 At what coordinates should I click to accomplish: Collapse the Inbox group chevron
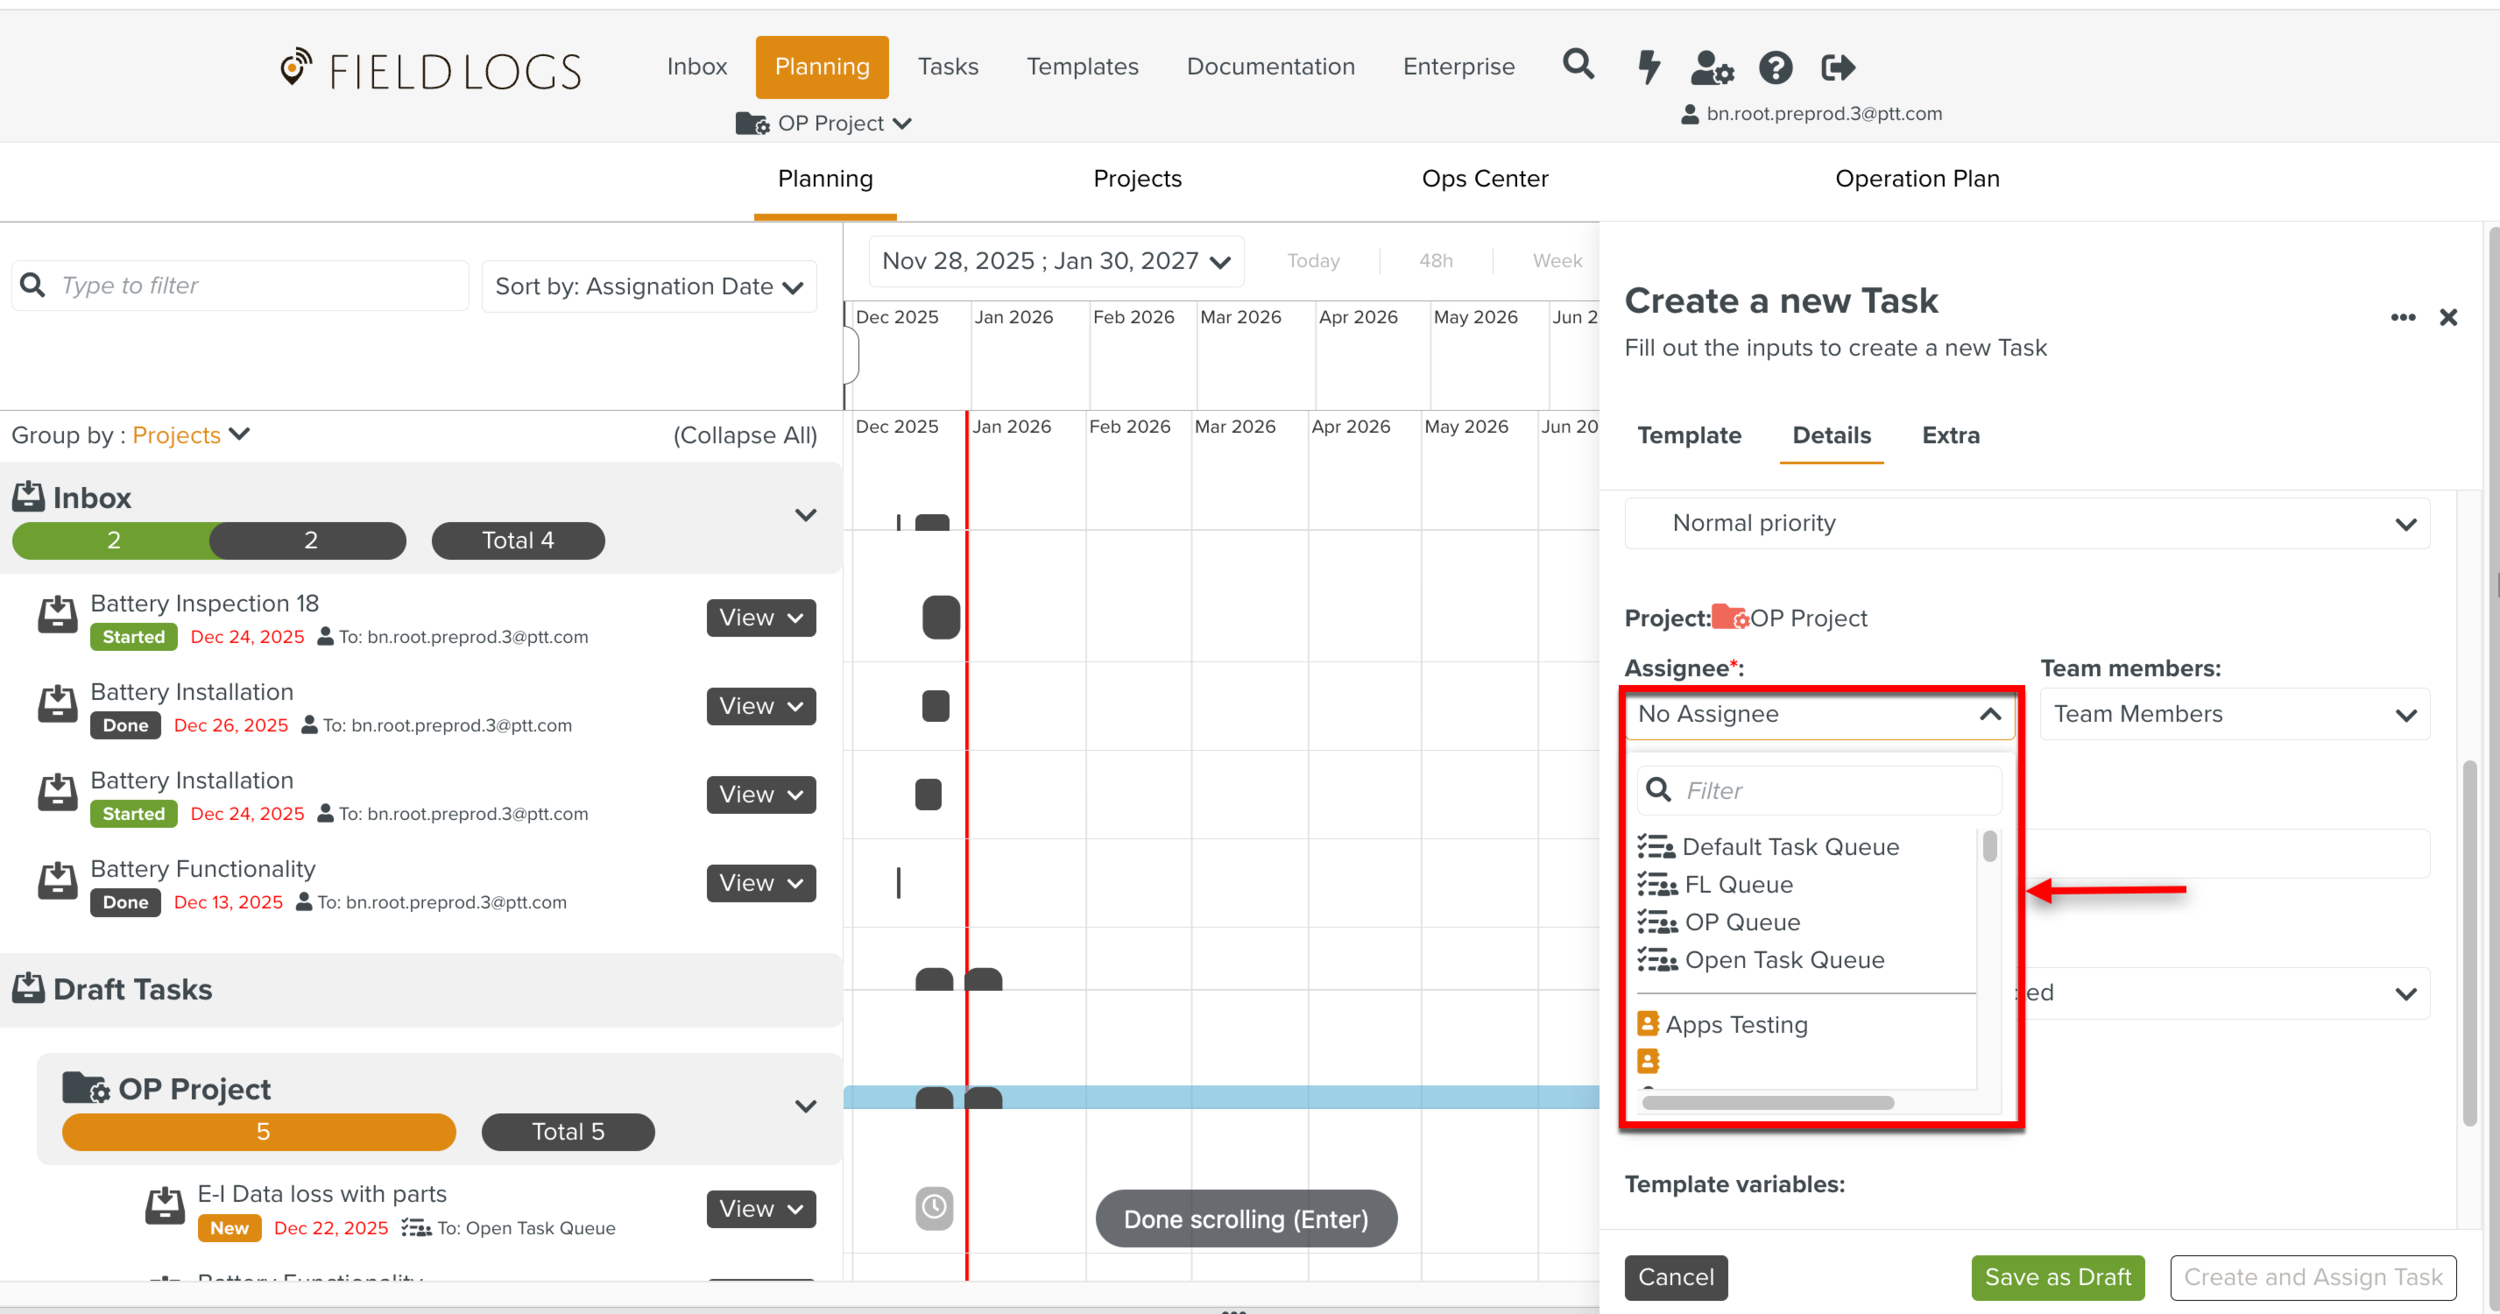click(805, 515)
